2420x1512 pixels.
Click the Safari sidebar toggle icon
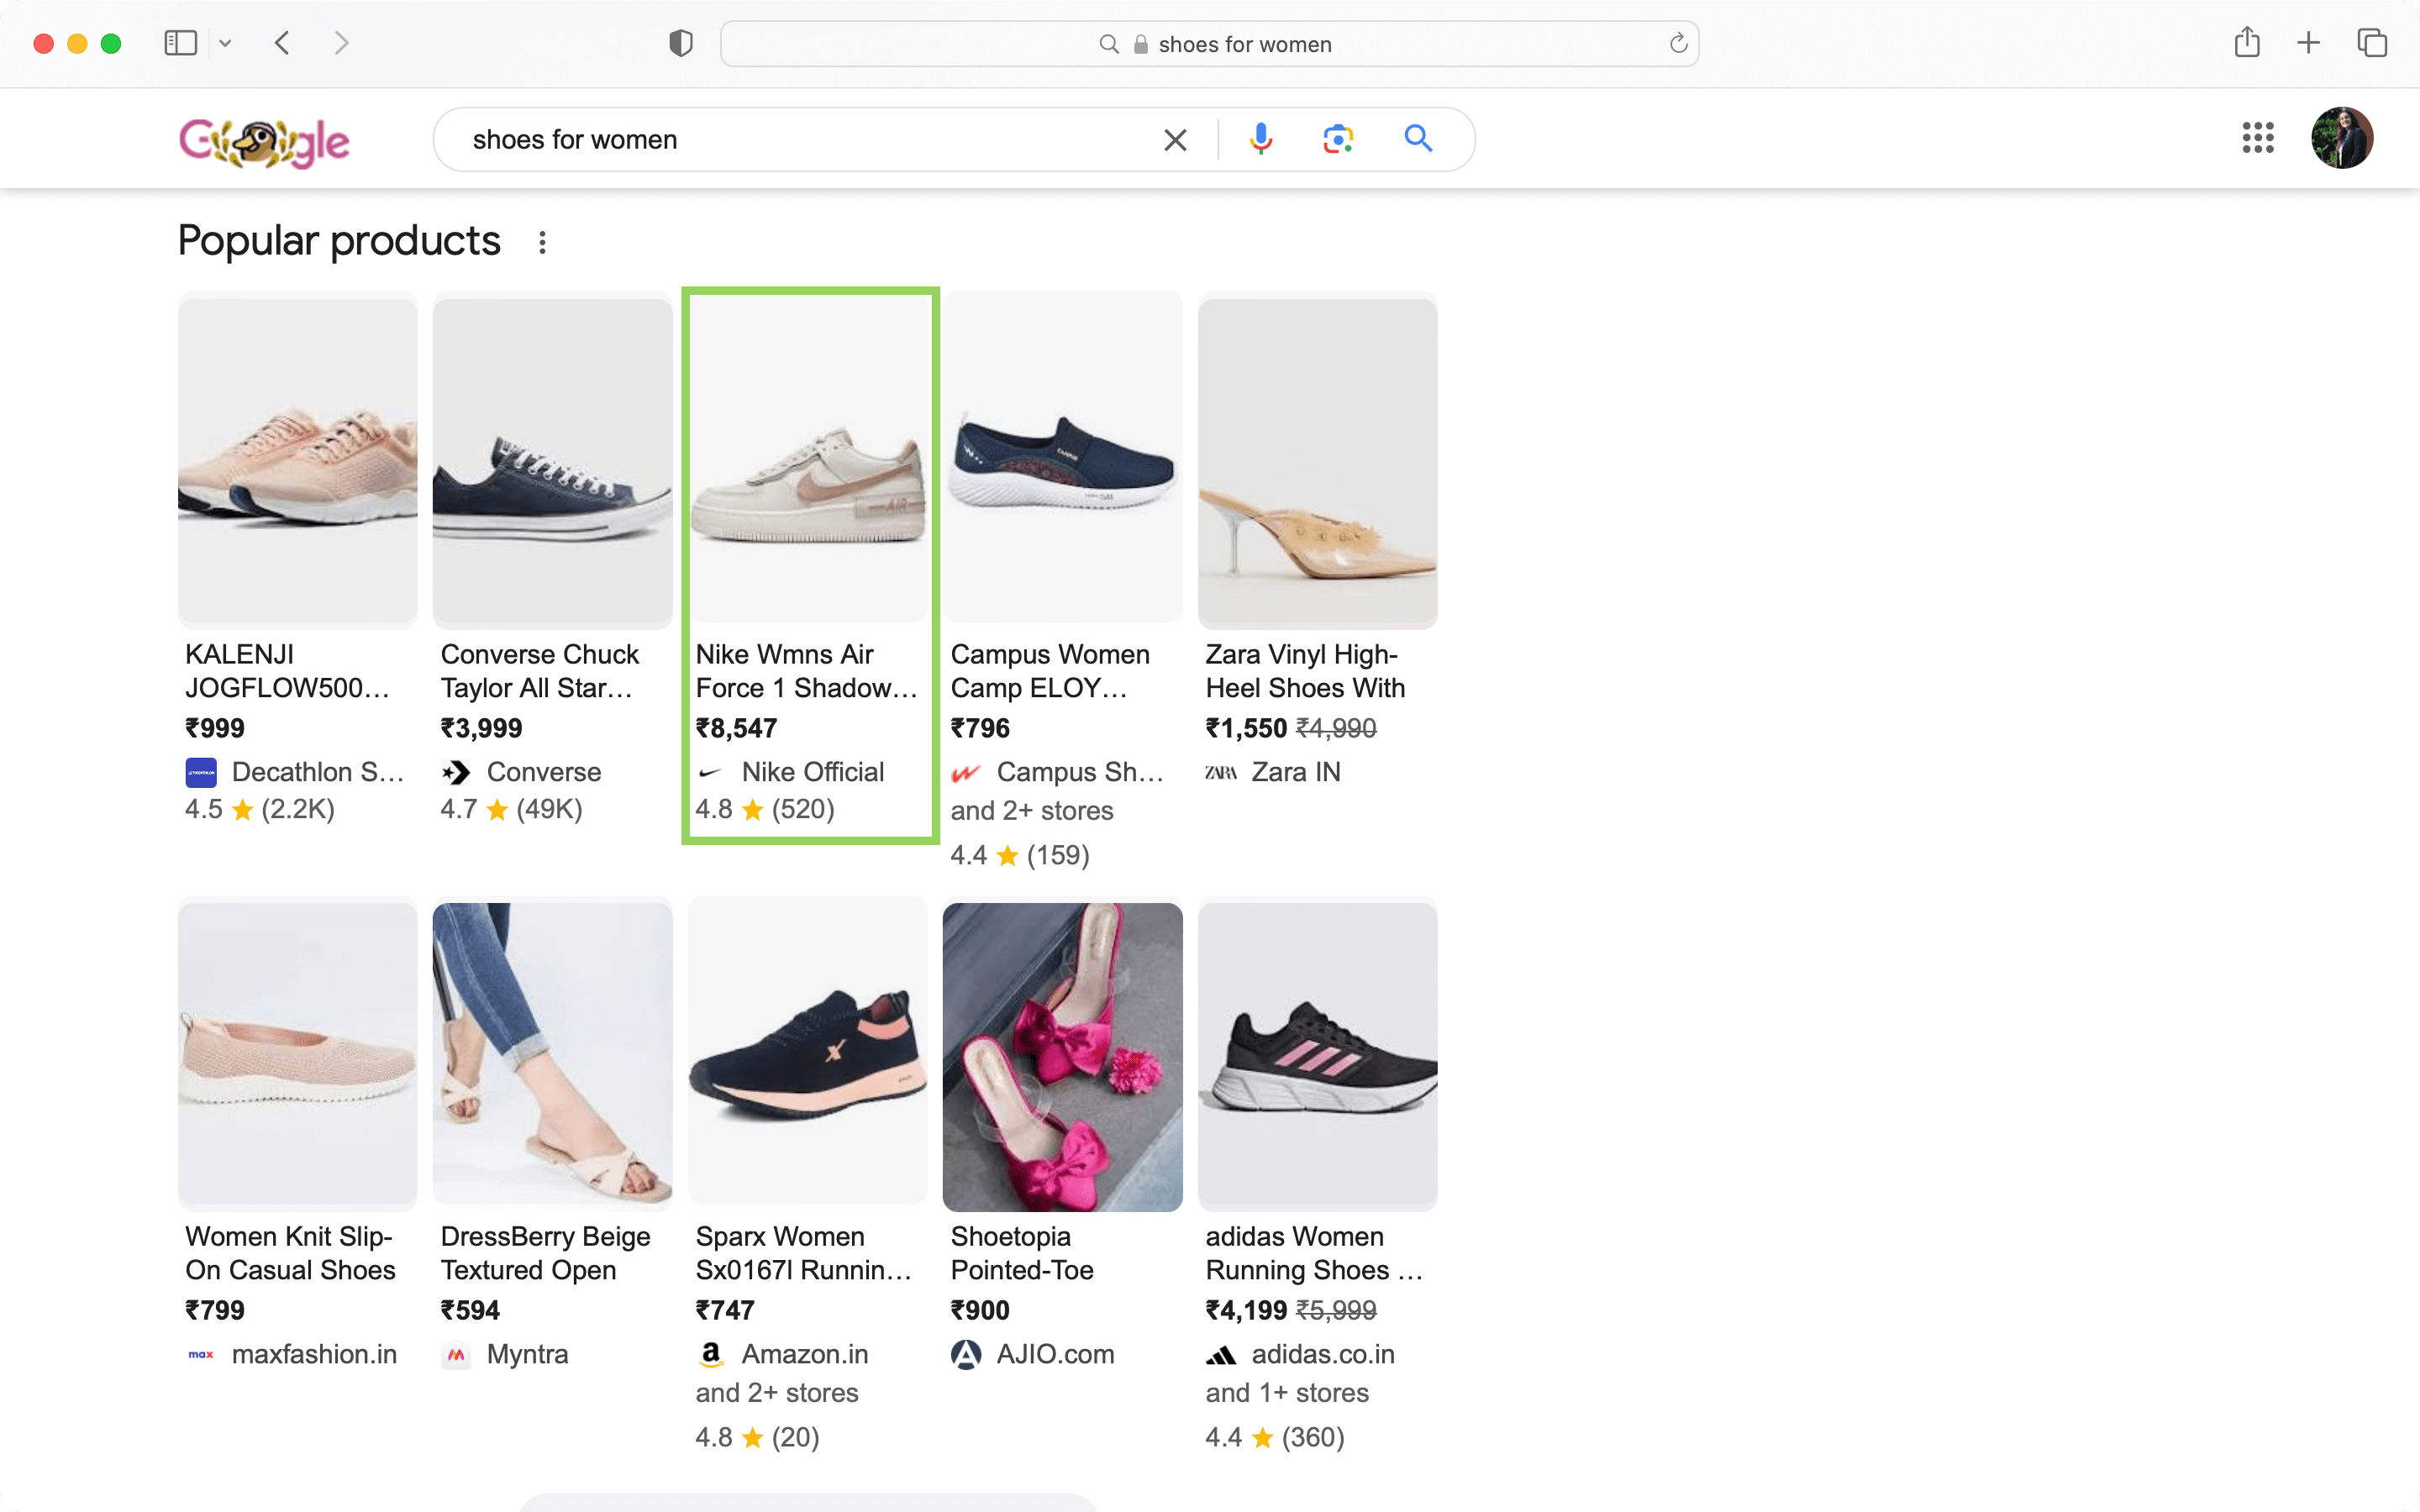click(x=180, y=43)
